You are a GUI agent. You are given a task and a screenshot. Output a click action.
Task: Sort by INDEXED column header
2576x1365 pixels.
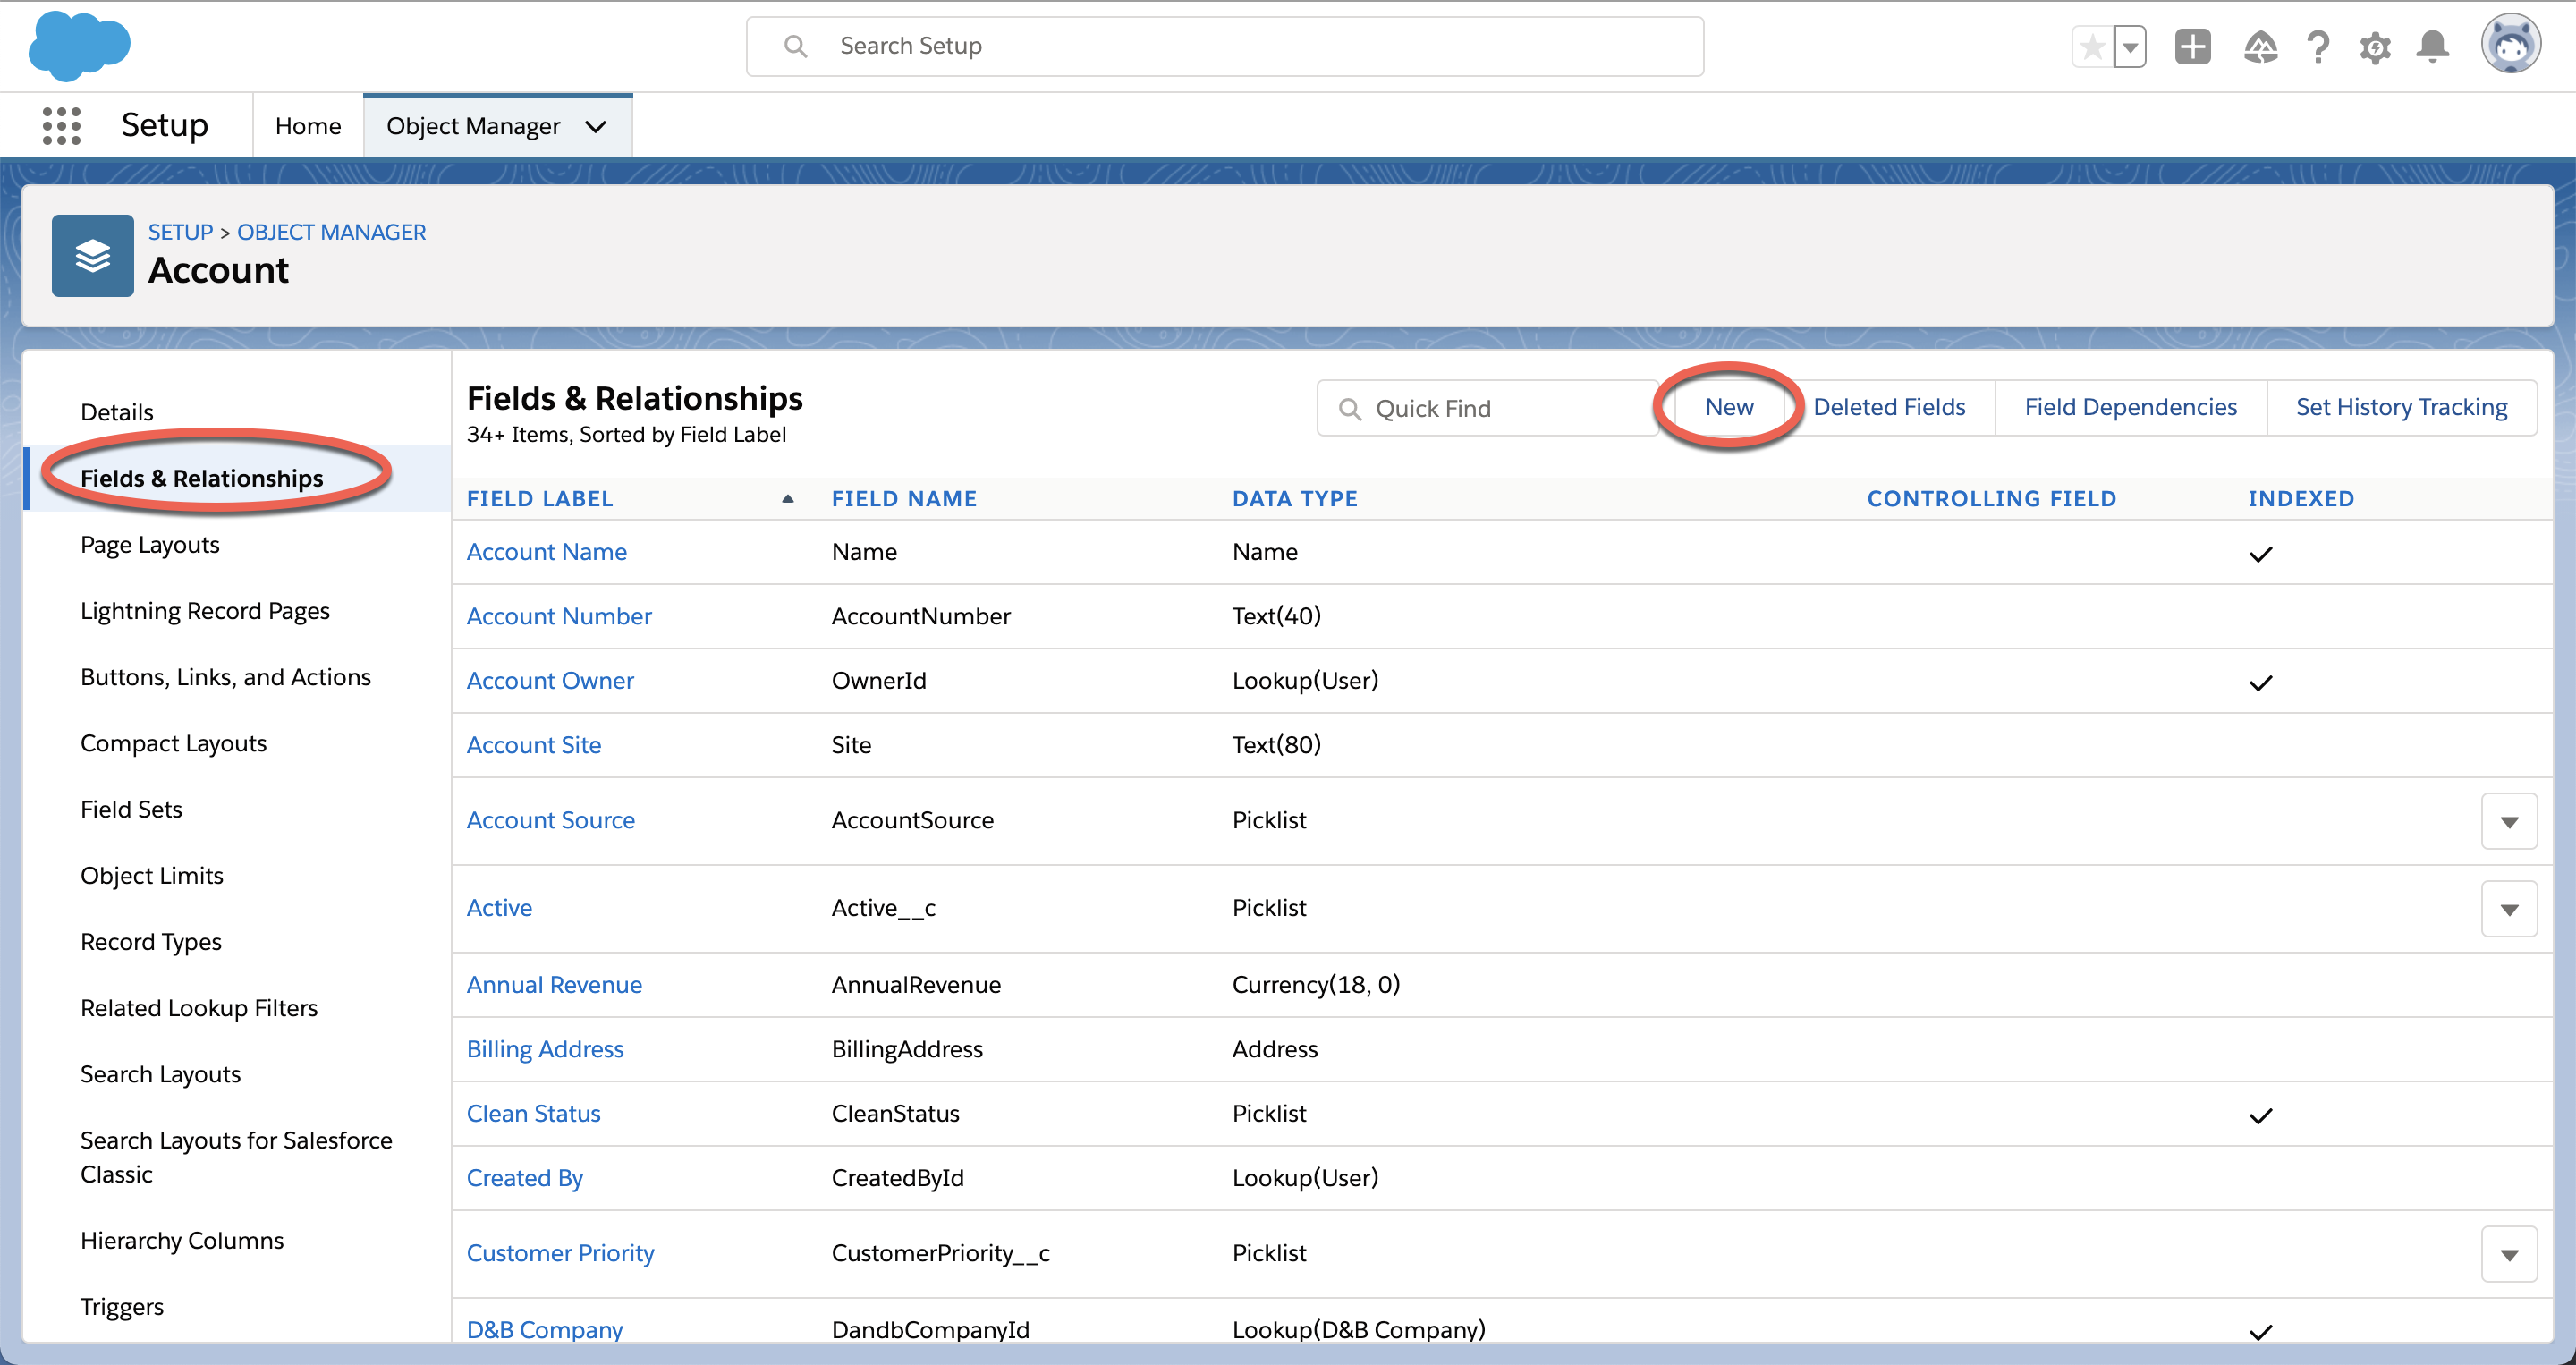click(2301, 498)
